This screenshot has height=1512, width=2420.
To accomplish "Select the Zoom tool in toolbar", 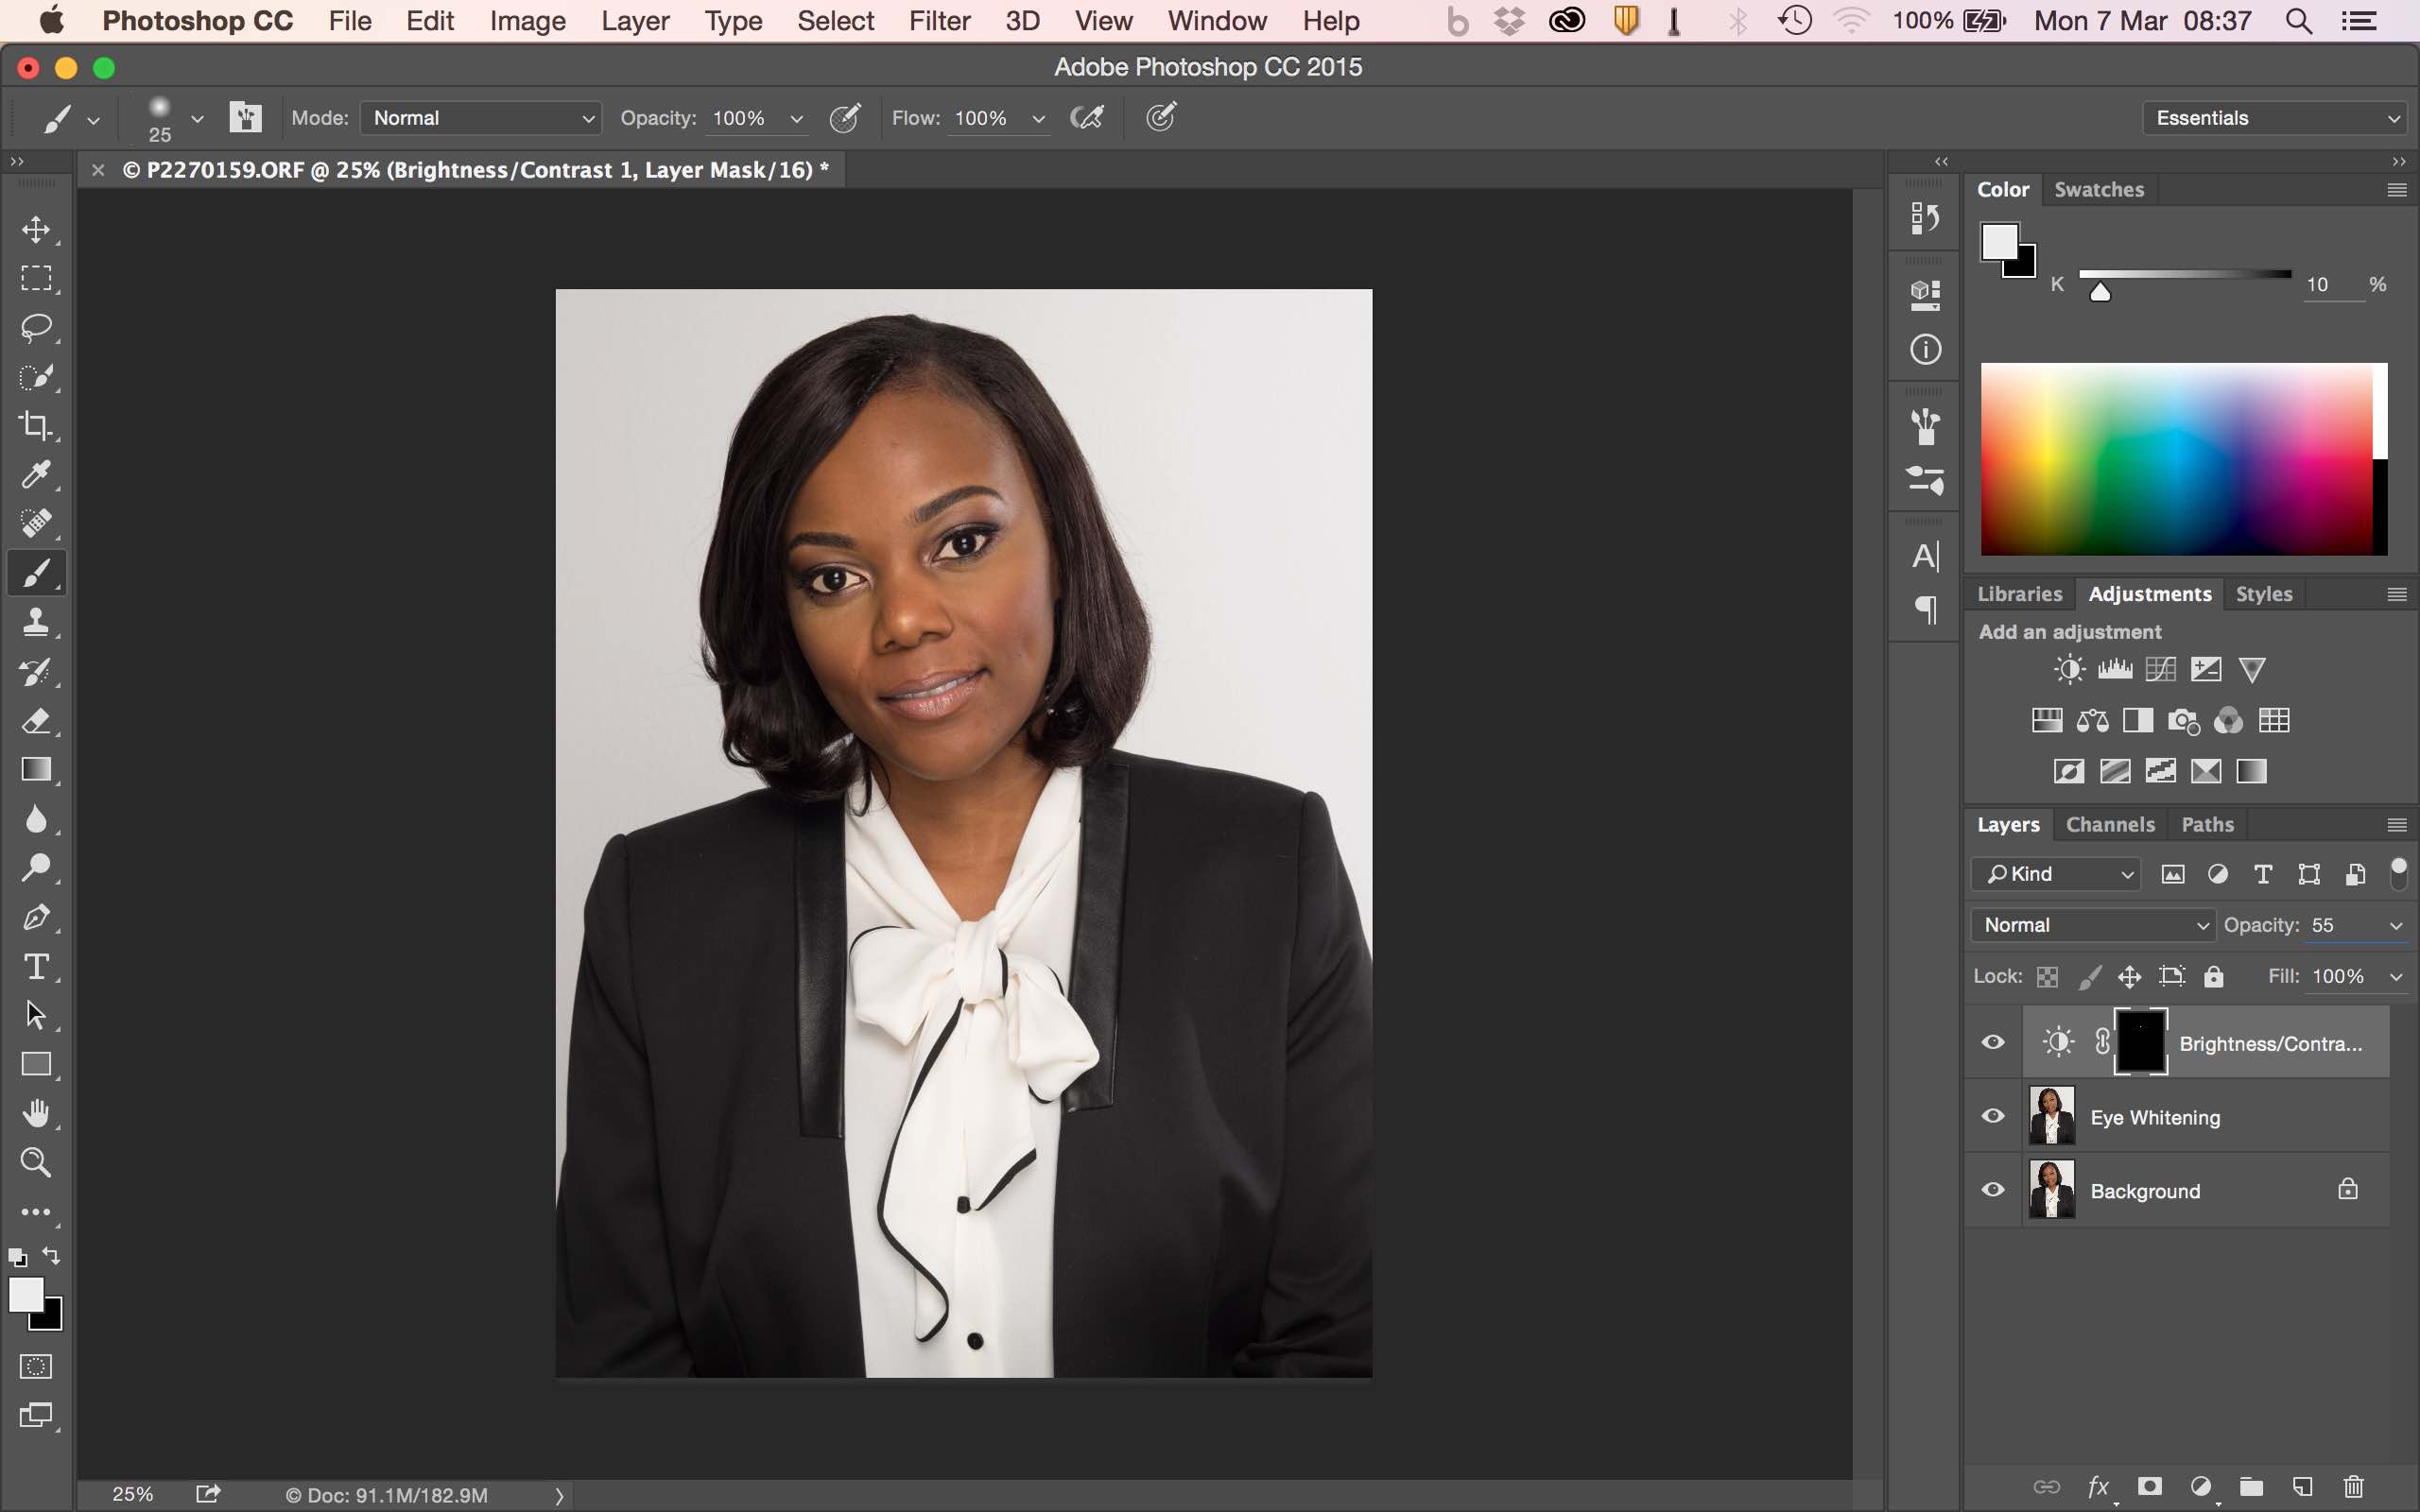I will [36, 1162].
